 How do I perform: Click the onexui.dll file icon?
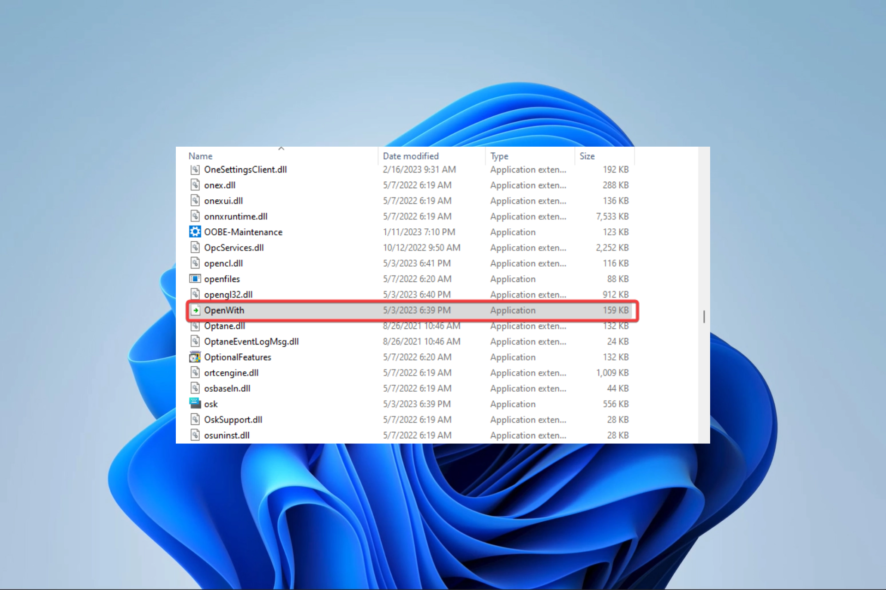(195, 201)
